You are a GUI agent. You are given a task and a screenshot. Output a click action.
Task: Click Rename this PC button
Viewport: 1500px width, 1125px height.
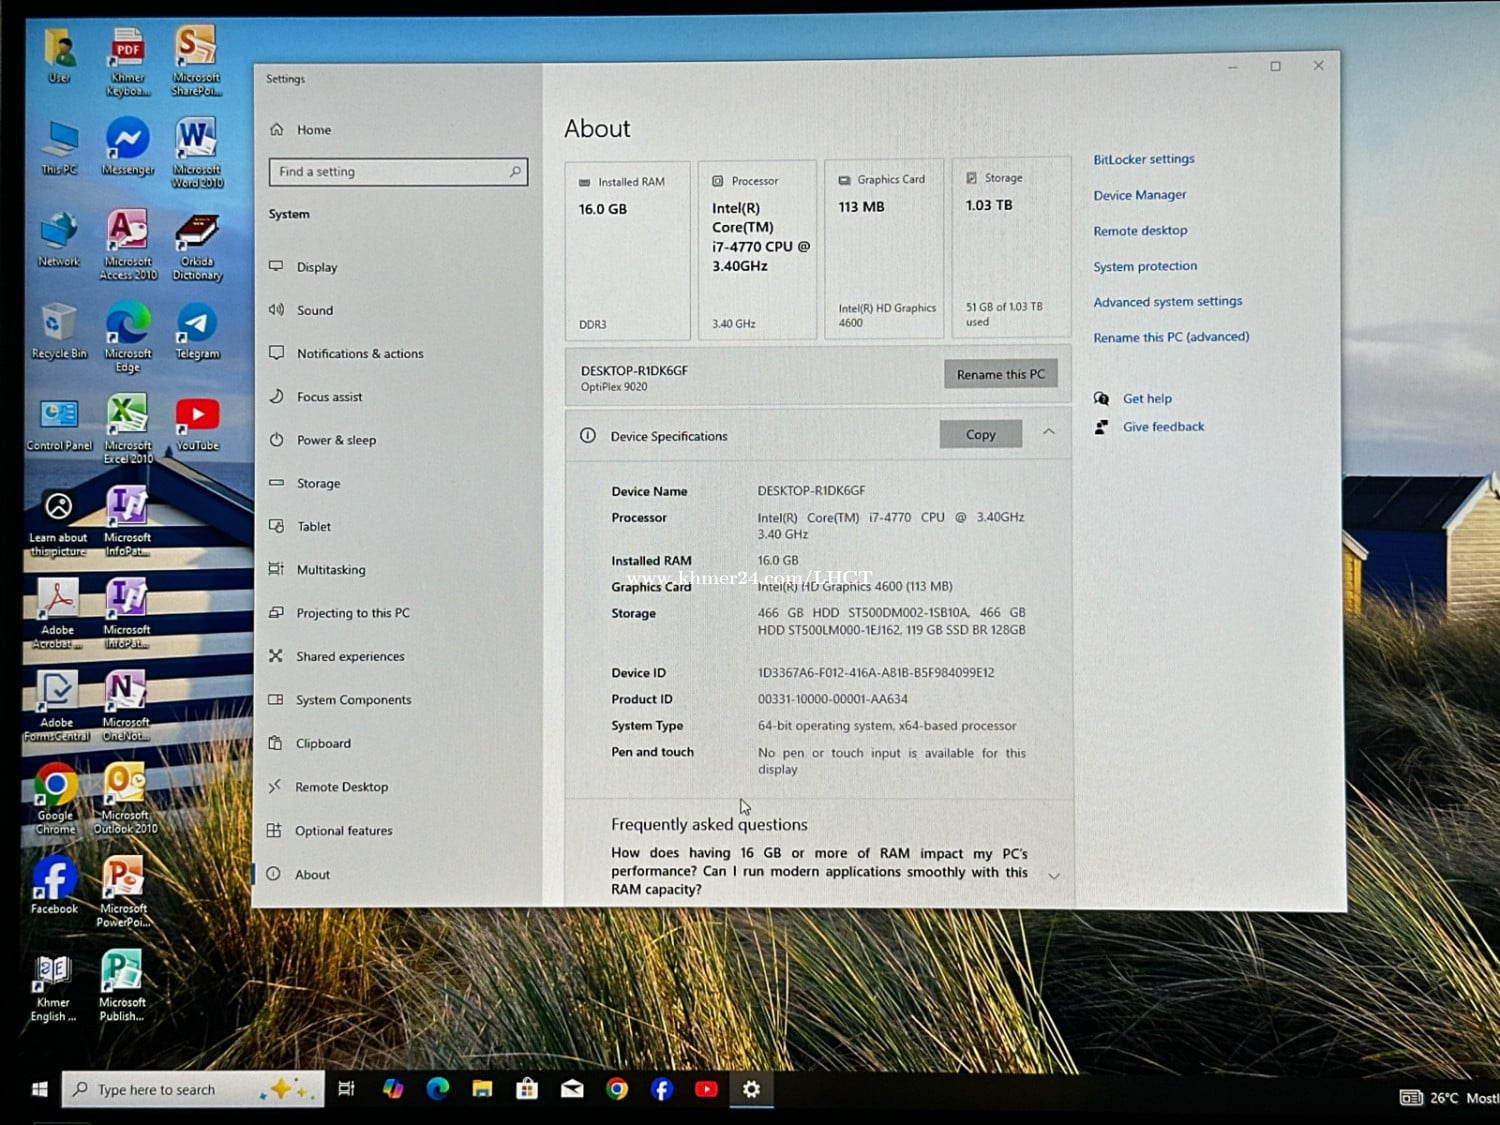1000,374
